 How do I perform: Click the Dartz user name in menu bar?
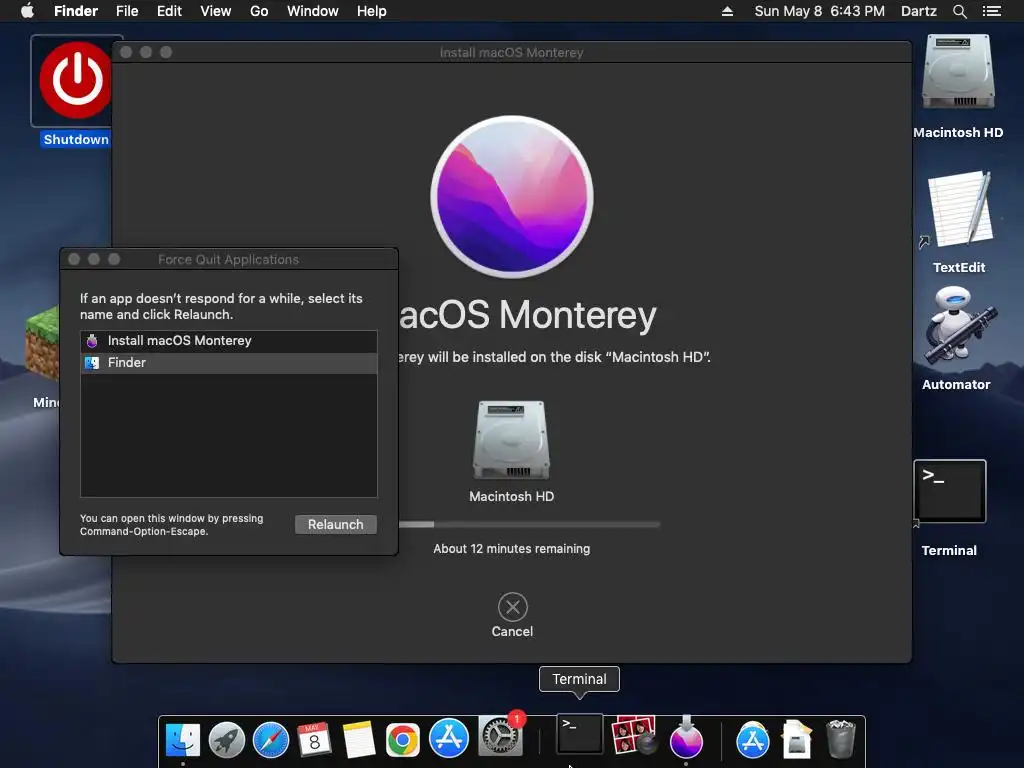click(919, 11)
